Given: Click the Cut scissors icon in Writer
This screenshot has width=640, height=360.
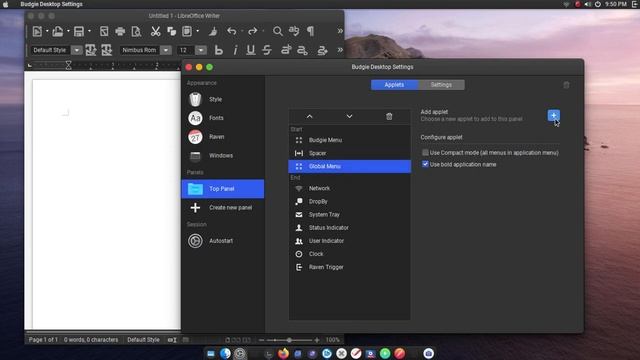Looking at the screenshot, I should (x=155, y=31).
